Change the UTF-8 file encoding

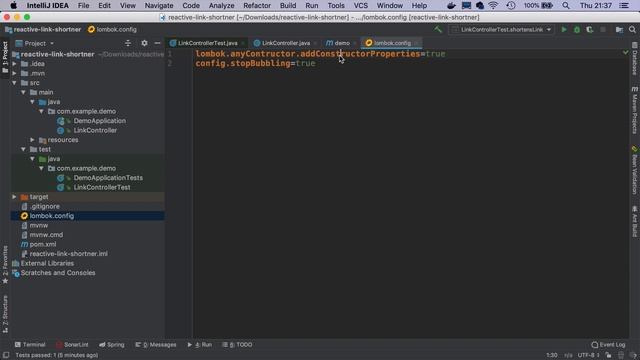(588, 355)
